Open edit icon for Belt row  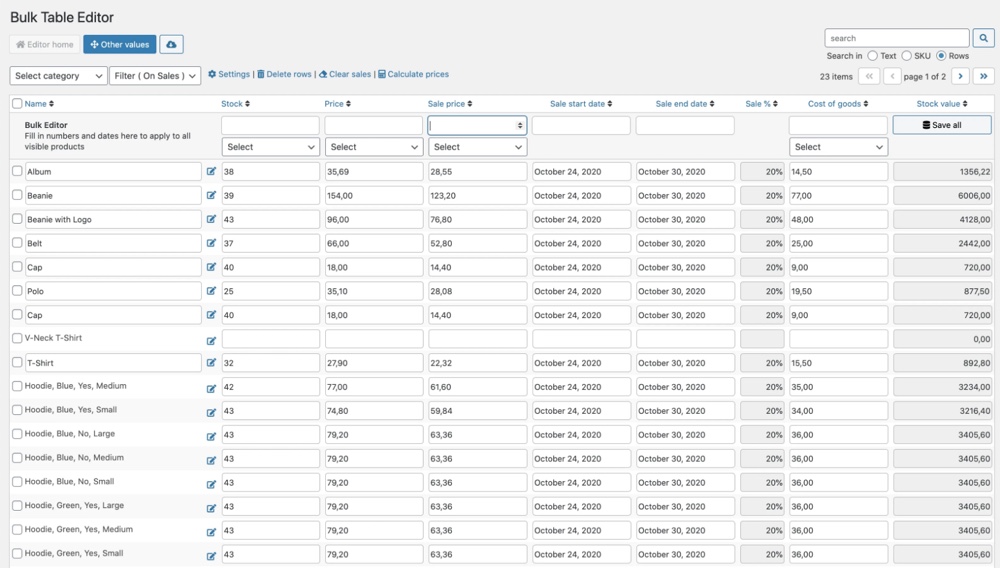pyautogui.click(x=211, y=244)
